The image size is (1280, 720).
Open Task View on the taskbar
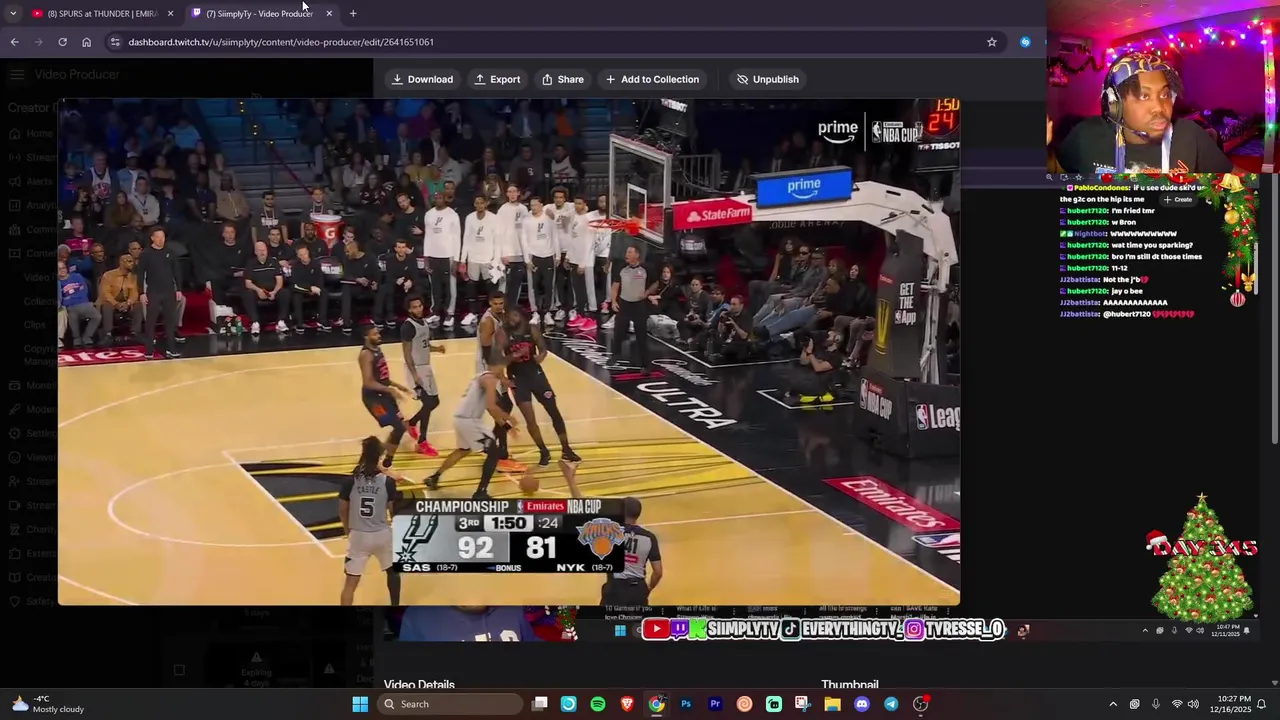[540, 704]
